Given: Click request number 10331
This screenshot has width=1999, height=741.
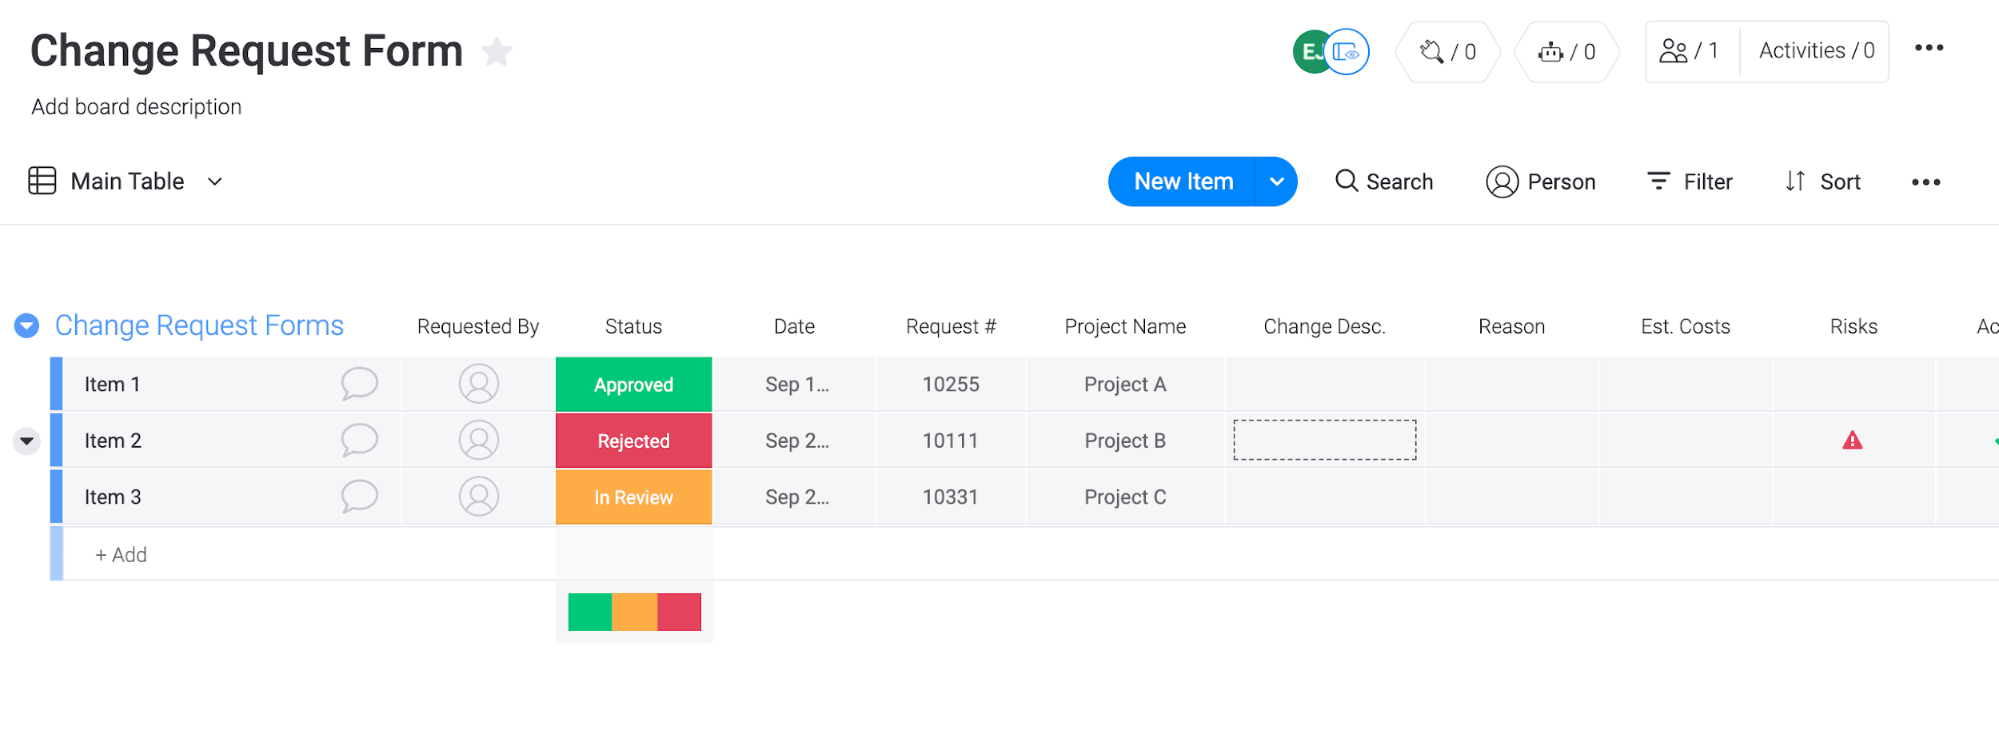Looking at the screenshot, I should pos(951,497).
